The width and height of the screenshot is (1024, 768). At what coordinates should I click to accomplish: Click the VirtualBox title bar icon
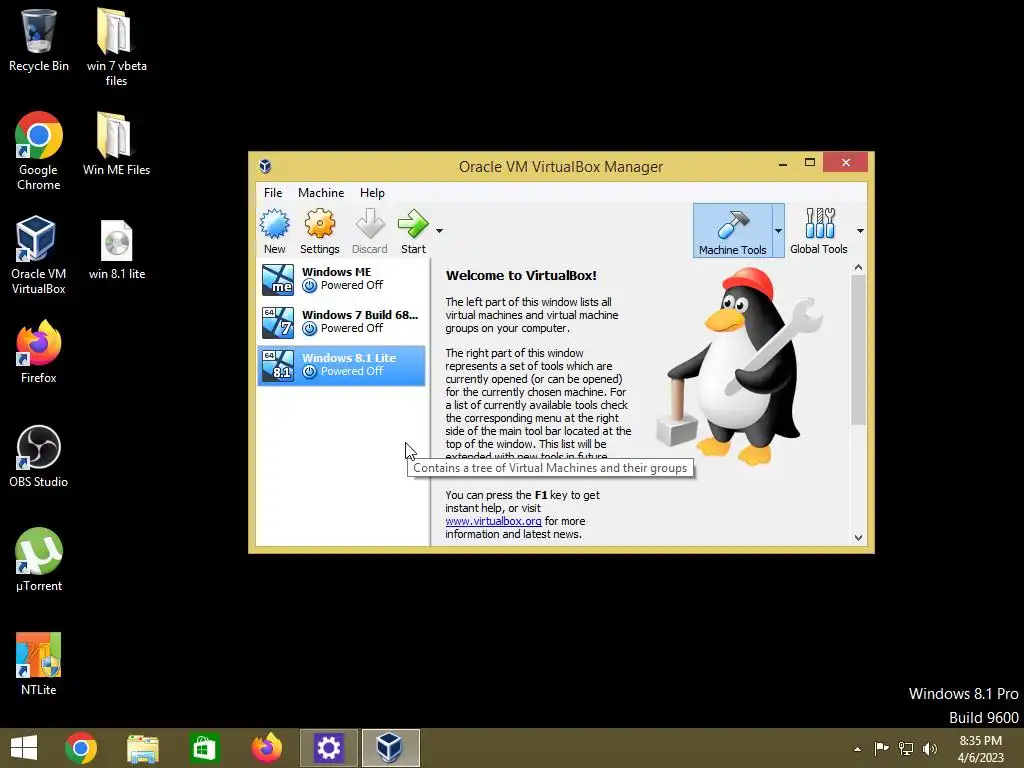click(x=265, y=167)
